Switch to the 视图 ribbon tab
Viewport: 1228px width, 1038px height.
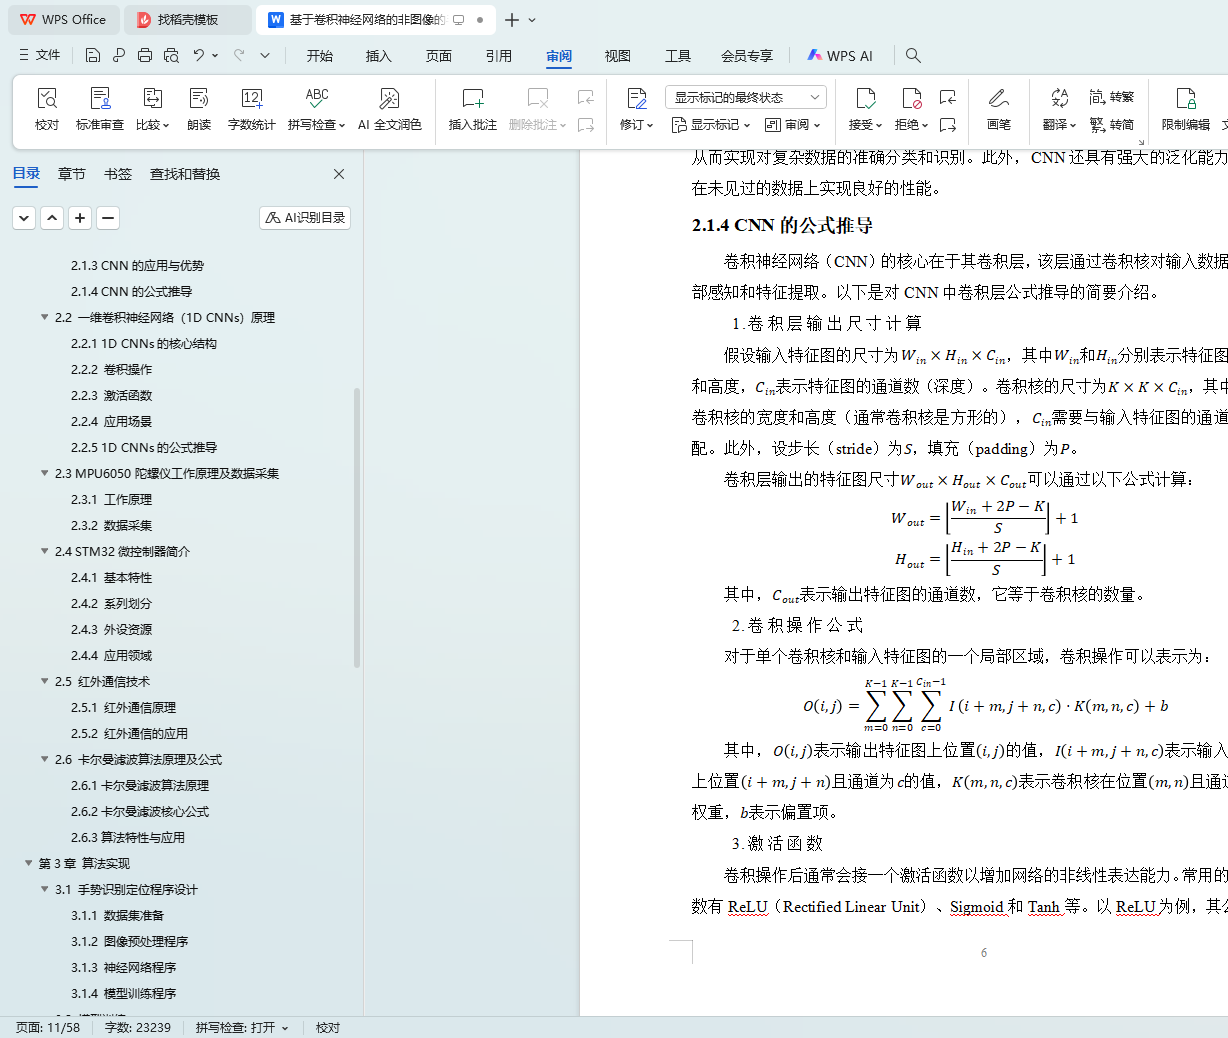(617, 56)
